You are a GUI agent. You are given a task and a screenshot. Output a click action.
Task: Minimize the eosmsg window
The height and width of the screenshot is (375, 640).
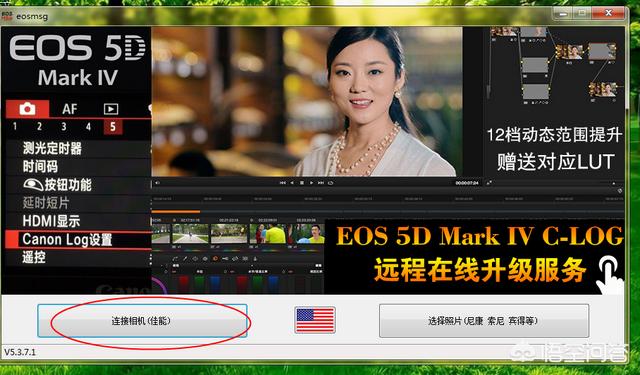[x=563, y=13]
